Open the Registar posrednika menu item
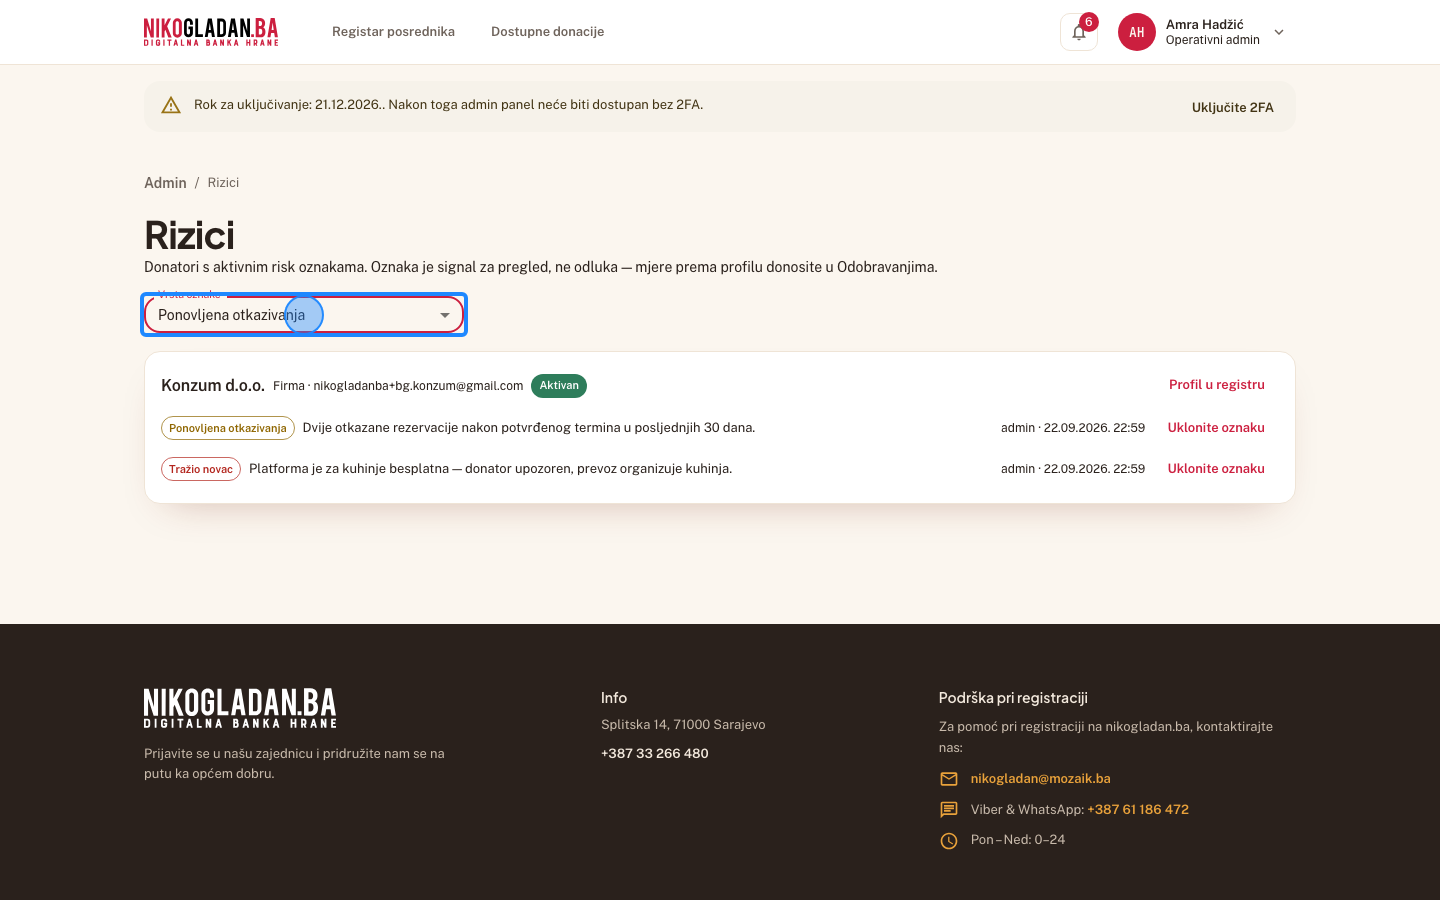 393,32
